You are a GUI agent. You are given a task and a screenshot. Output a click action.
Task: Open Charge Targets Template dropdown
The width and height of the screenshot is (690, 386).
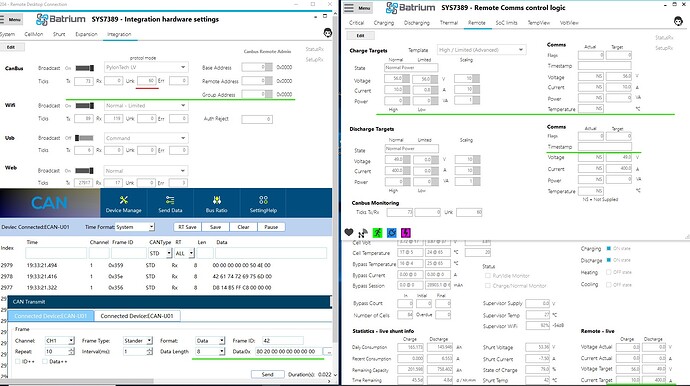481,50
